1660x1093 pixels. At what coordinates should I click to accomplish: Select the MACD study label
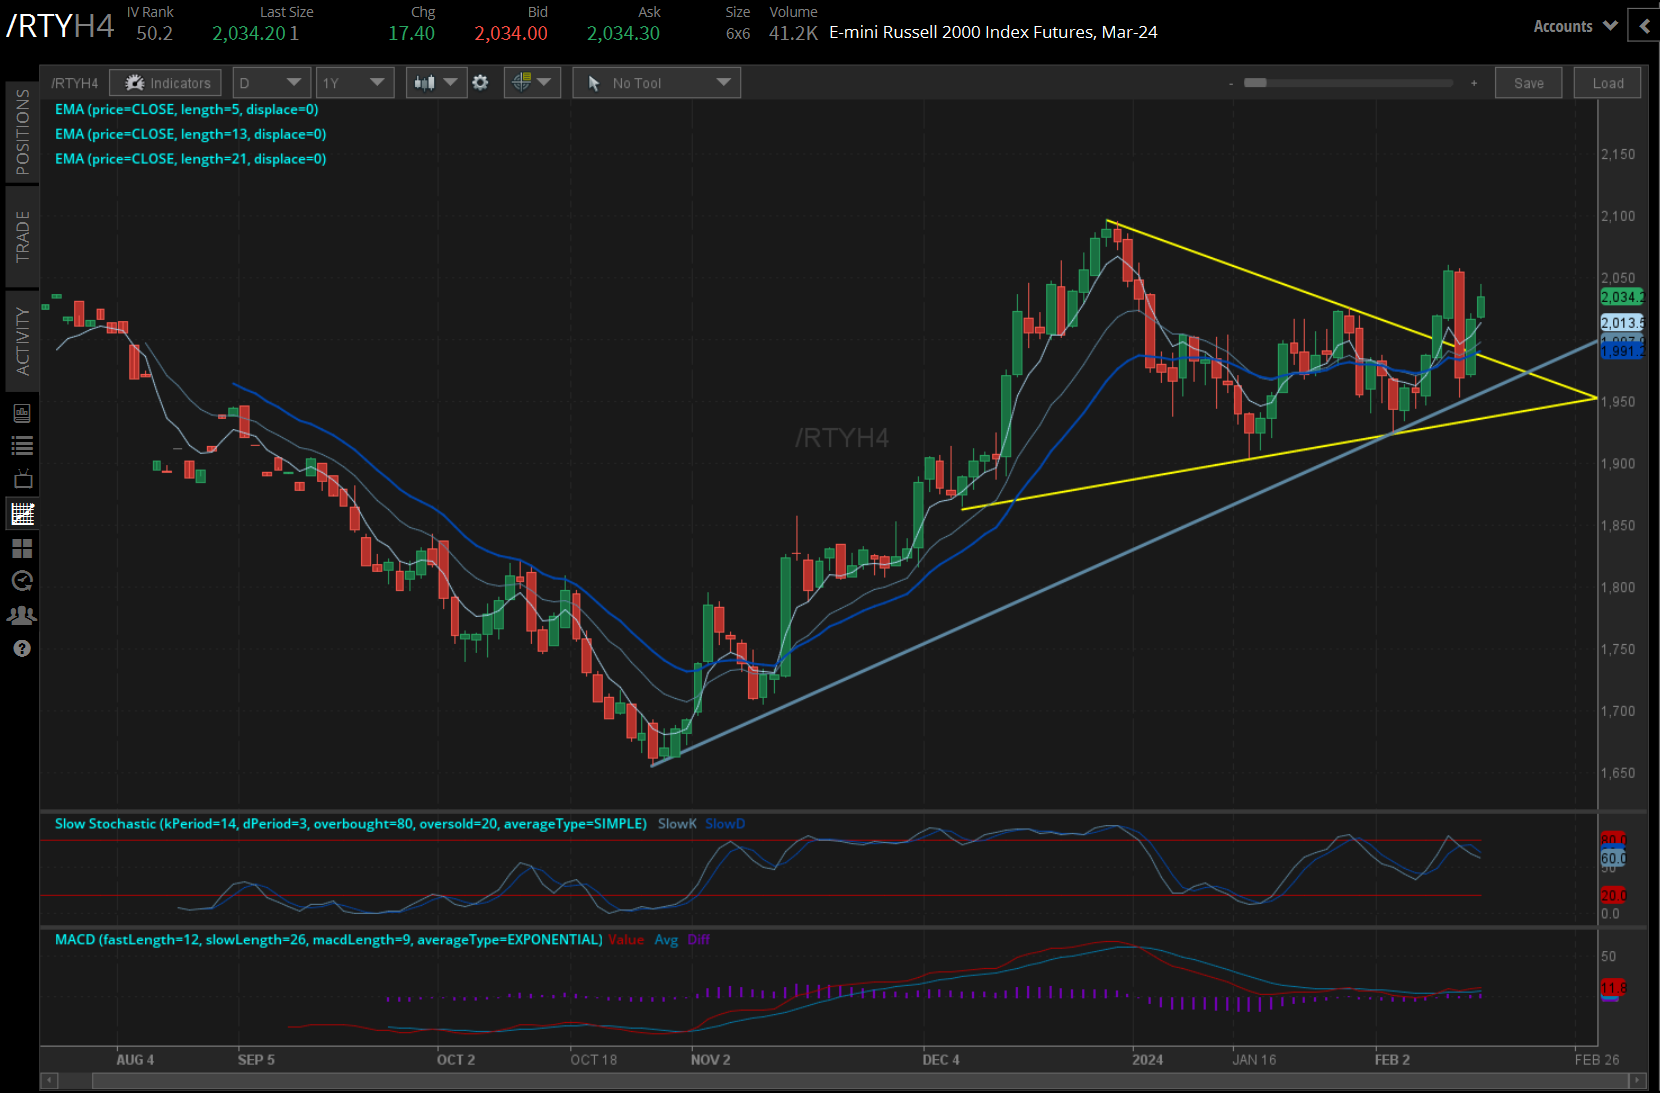click(x=329, y=940)
